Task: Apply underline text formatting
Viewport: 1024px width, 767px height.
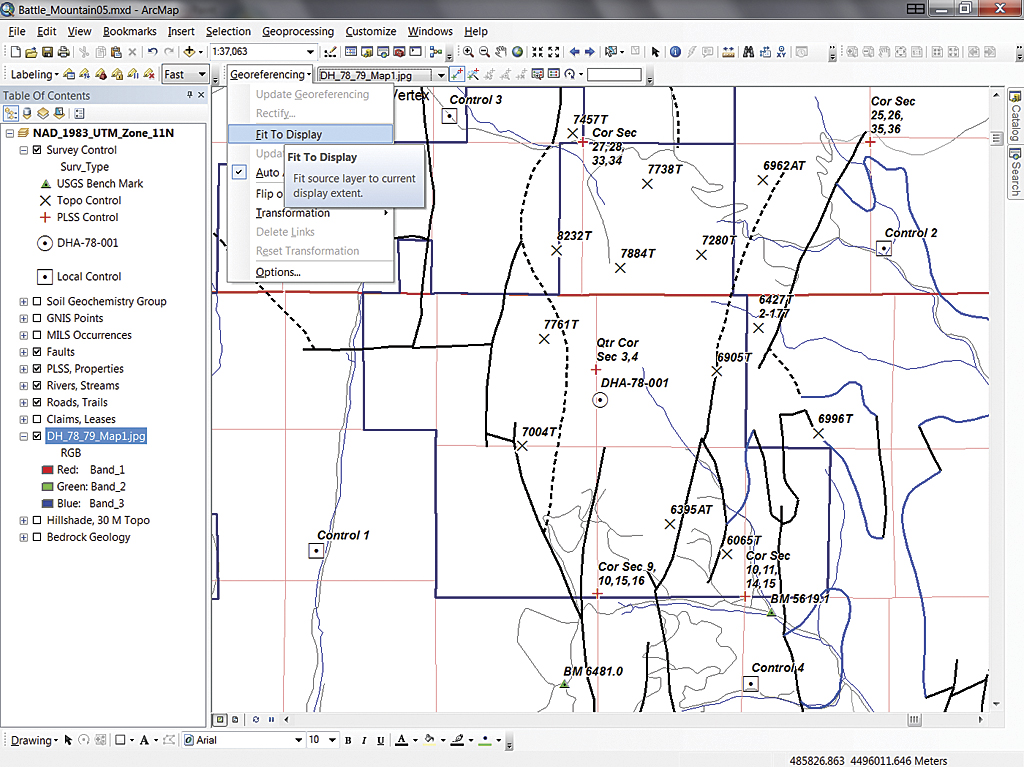Action: 380,740
